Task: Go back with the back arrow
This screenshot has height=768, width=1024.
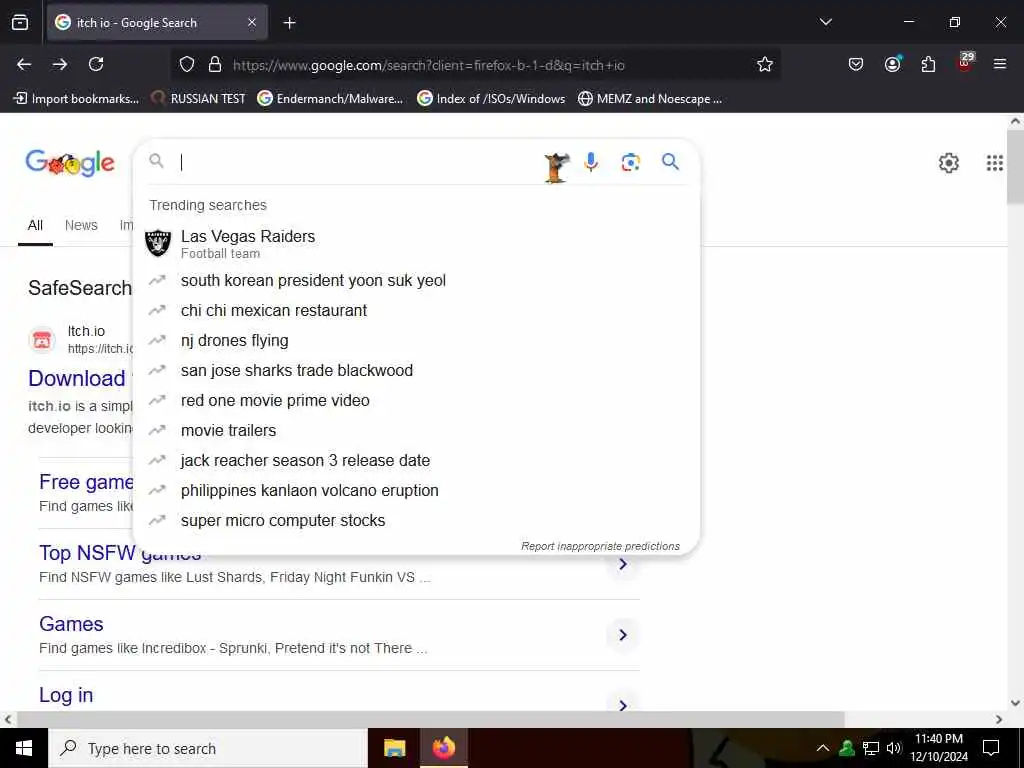Action: (x=24, y=64)
